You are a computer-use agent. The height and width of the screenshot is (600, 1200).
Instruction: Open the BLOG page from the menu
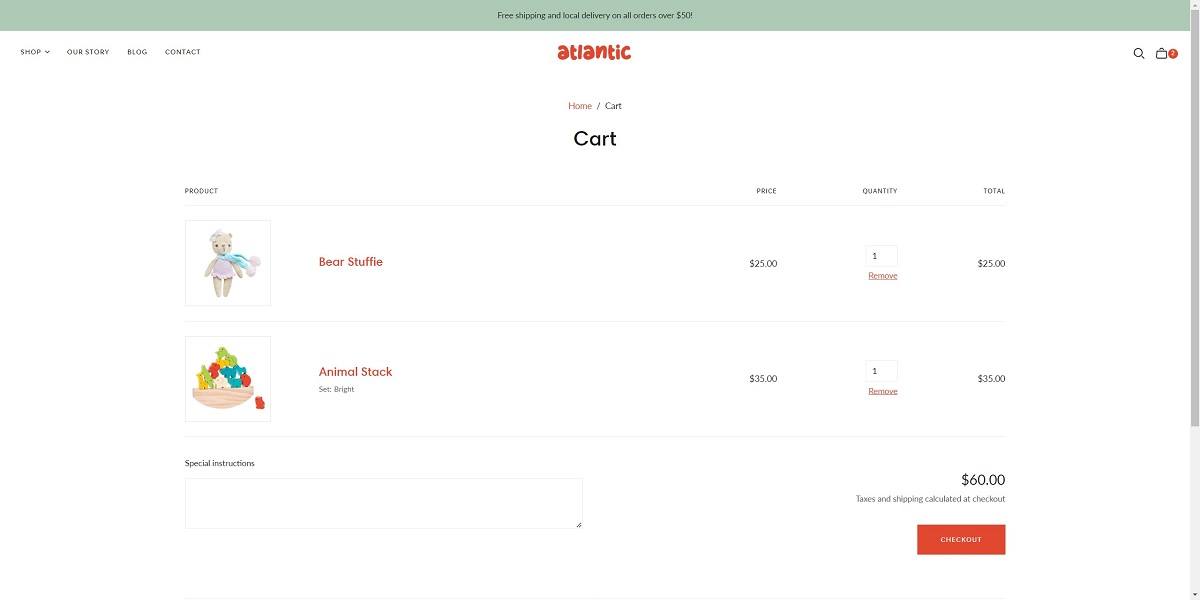137,51
